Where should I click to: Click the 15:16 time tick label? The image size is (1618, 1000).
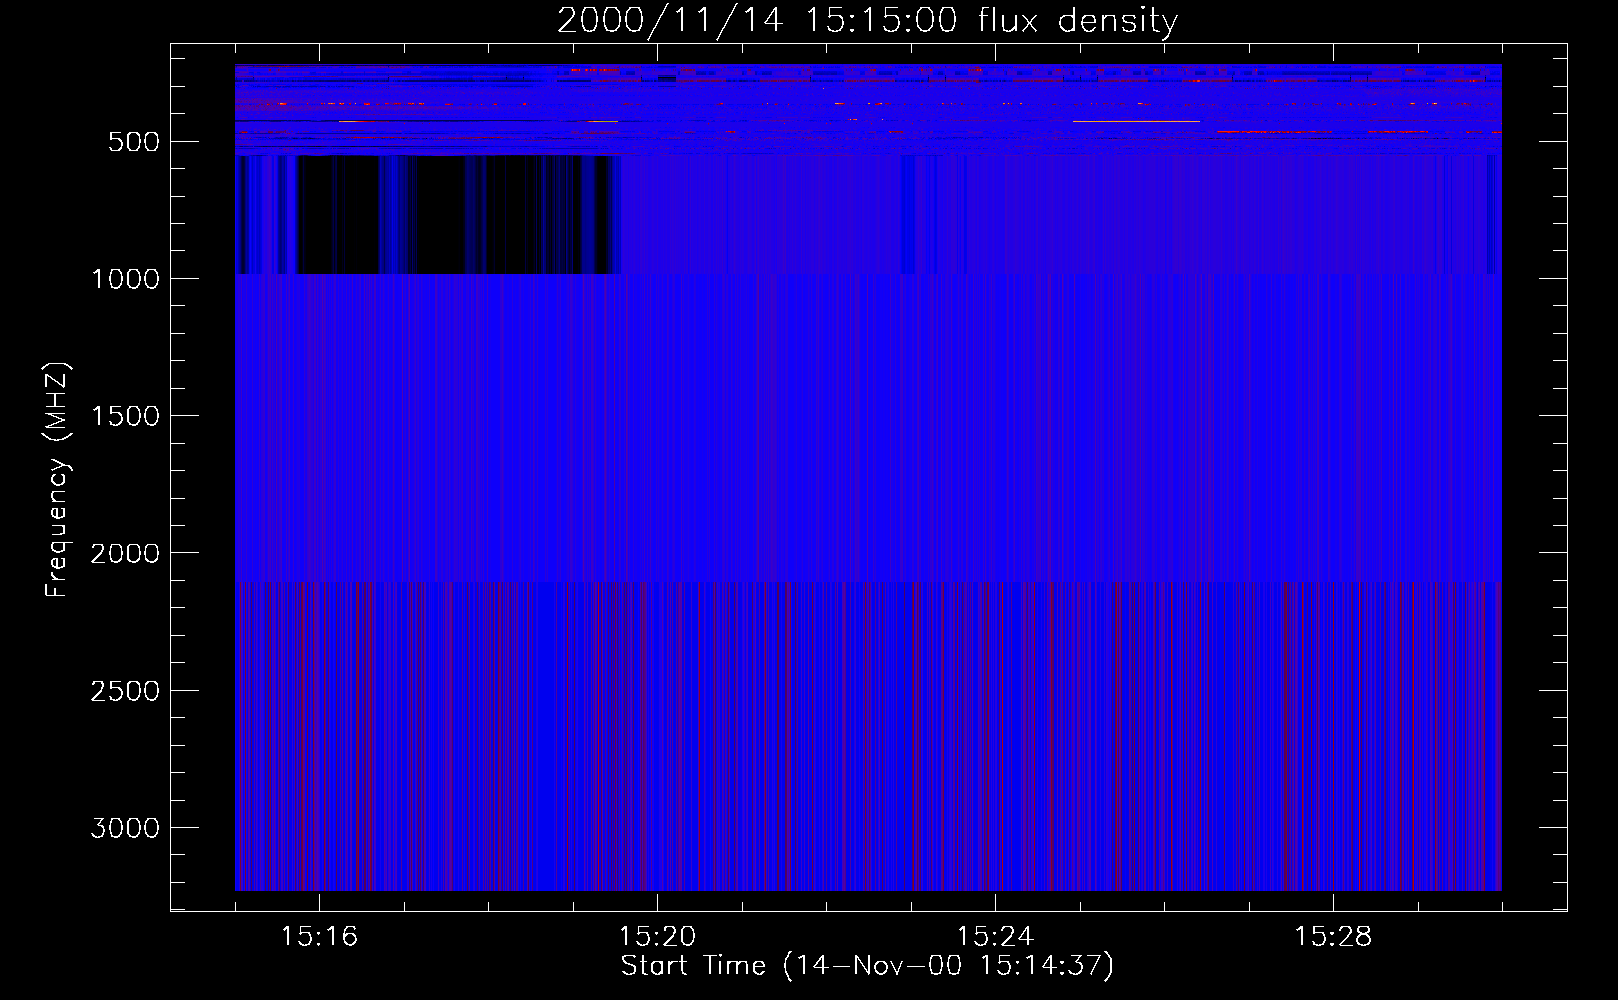pyautogui.click(x=319, y=937)
